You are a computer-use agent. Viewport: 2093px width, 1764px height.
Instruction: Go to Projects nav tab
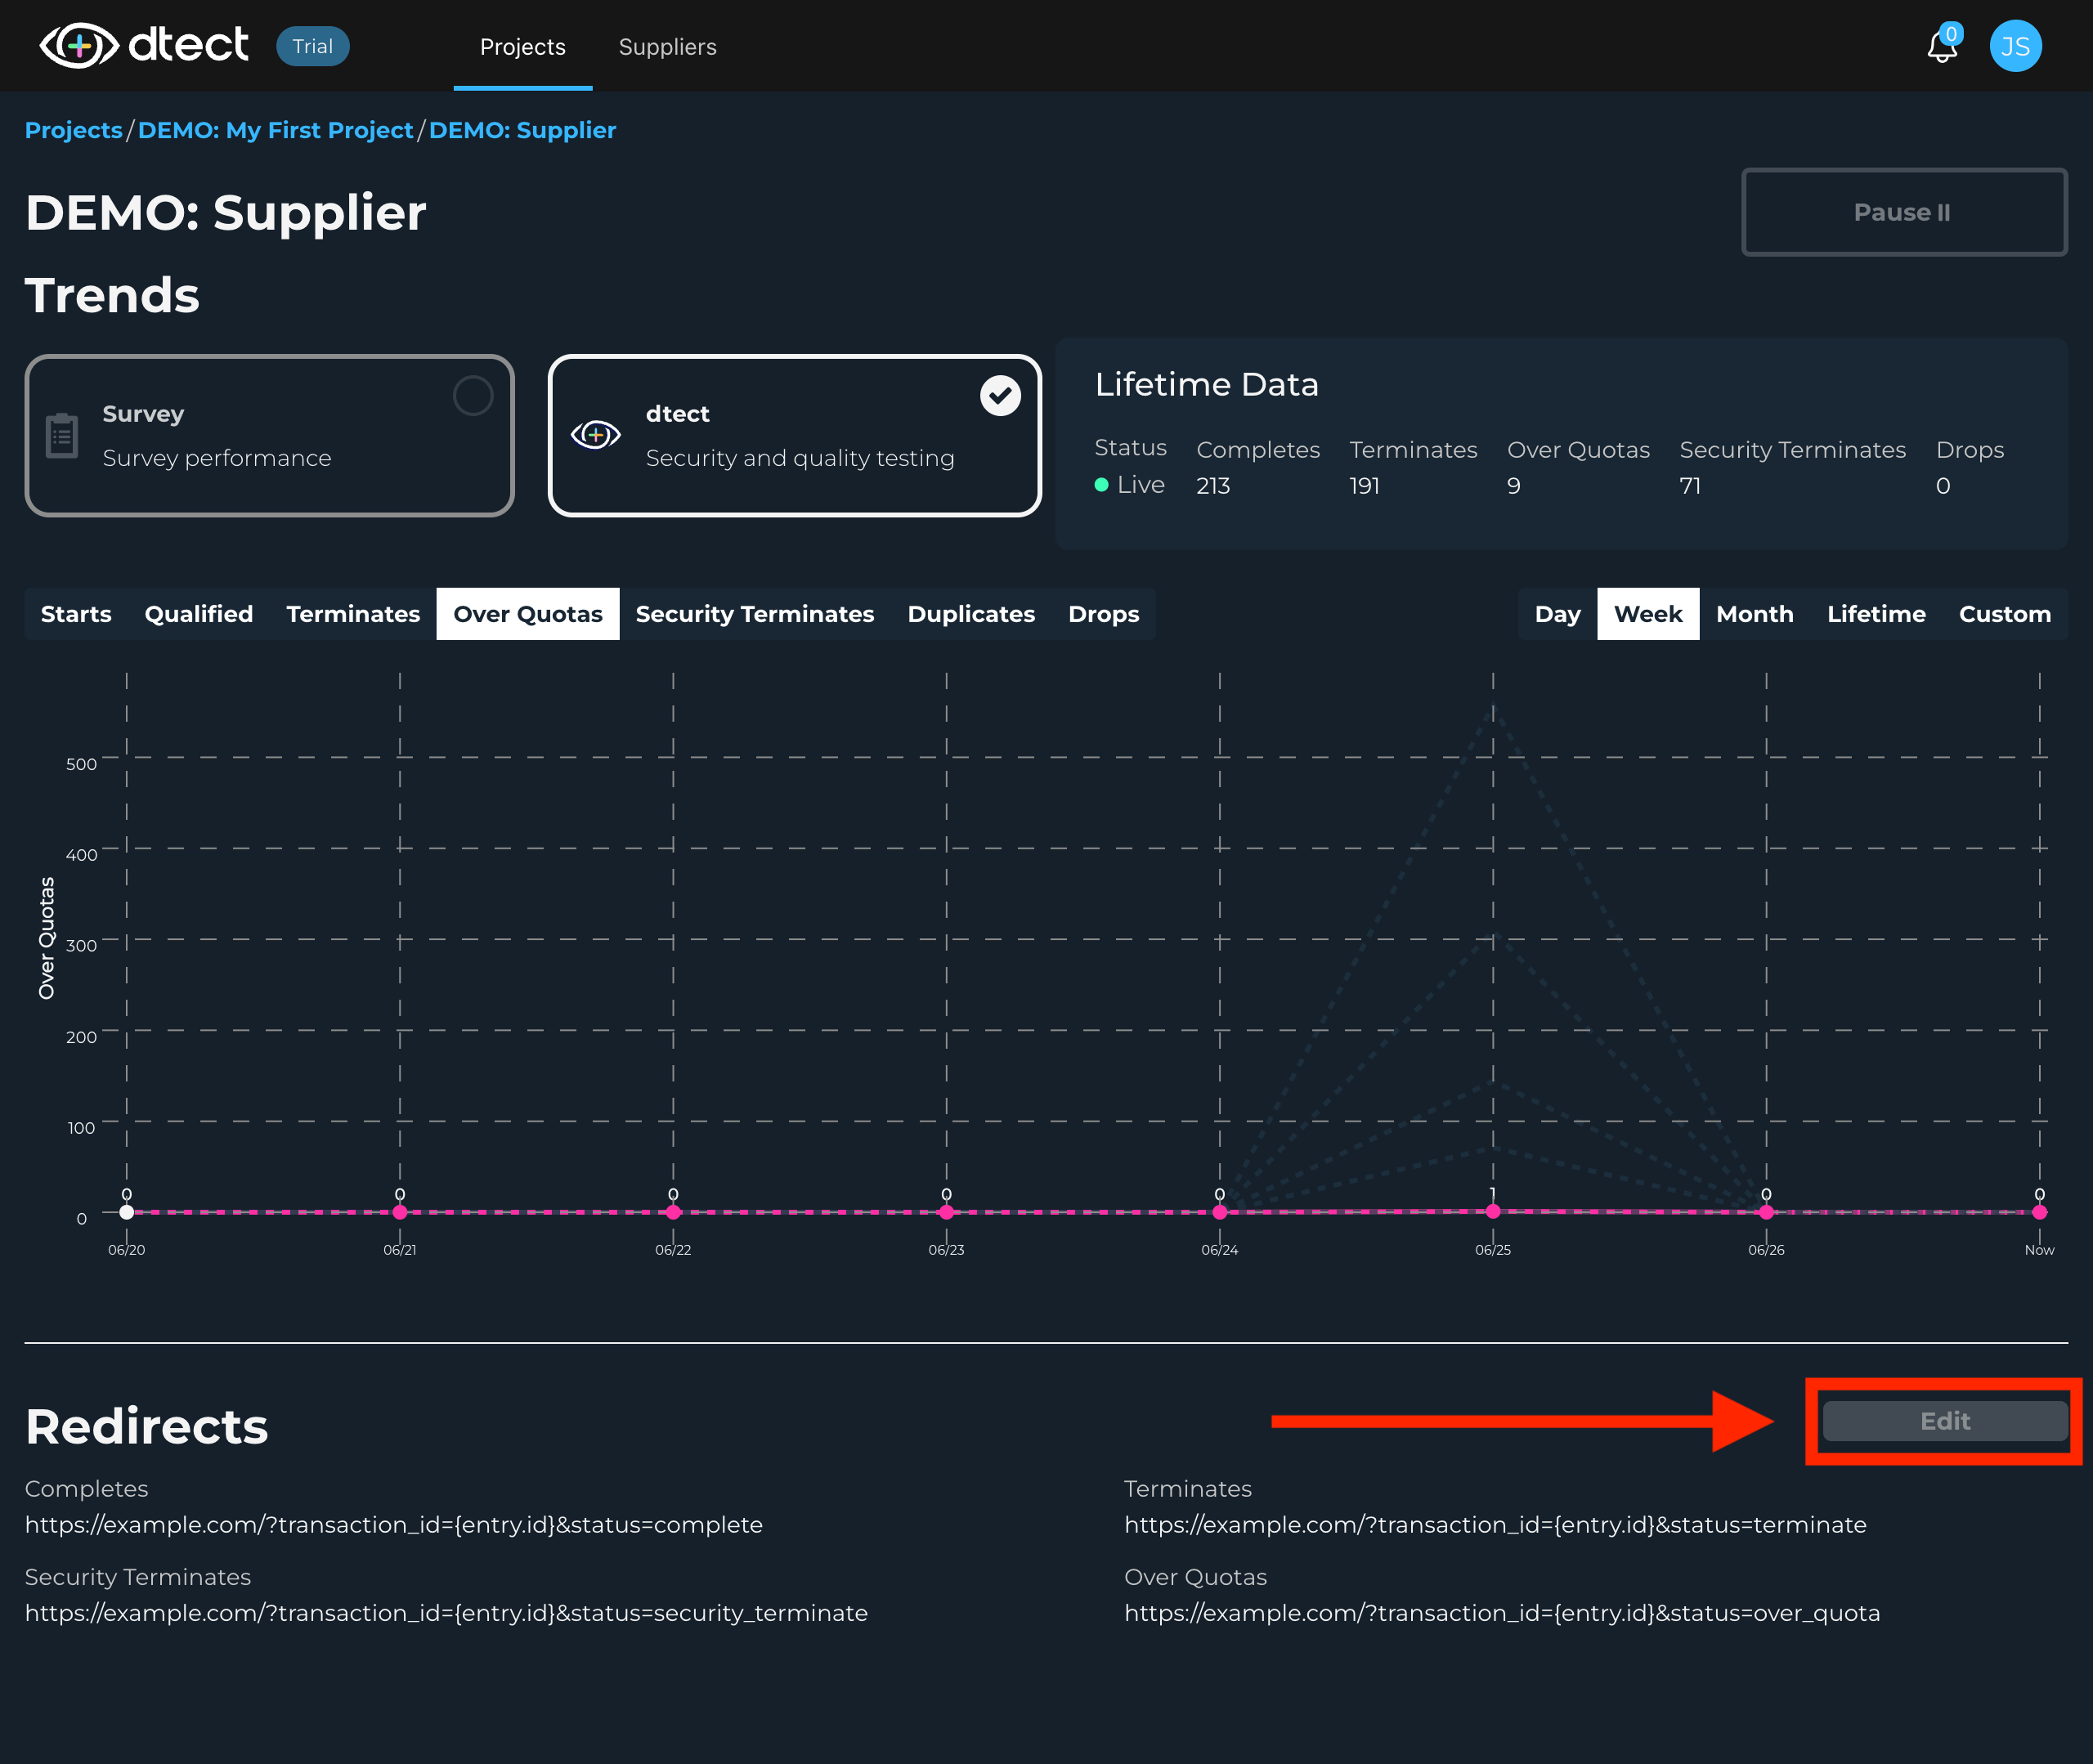[523, 47]
